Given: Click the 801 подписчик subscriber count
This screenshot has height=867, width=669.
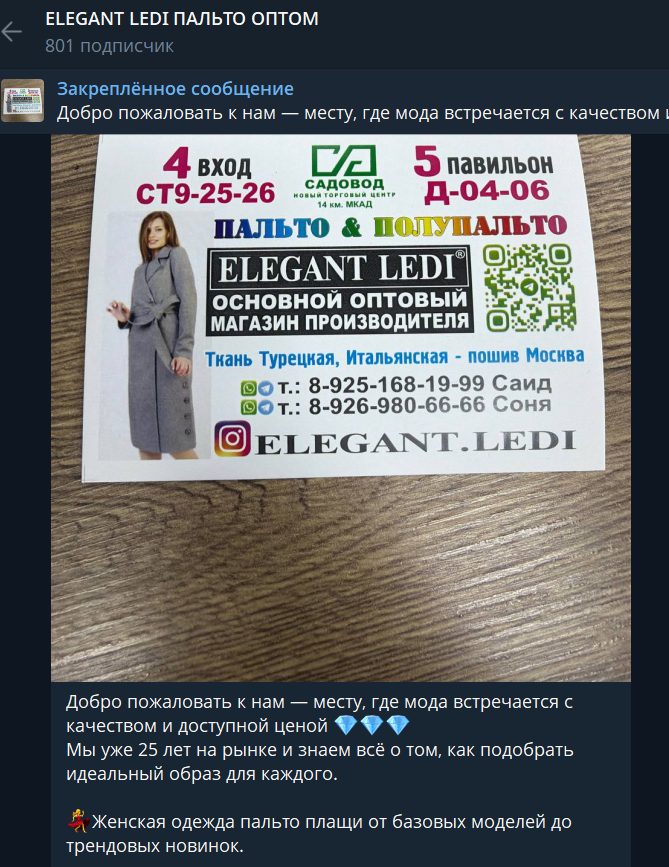Looking at the screenshot, I should (x=109, y=45).
